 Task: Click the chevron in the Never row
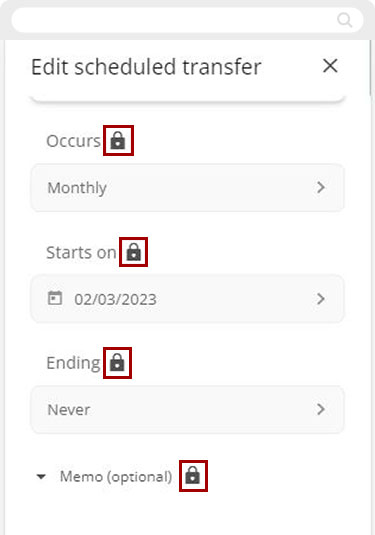click(x=321, y=409)
